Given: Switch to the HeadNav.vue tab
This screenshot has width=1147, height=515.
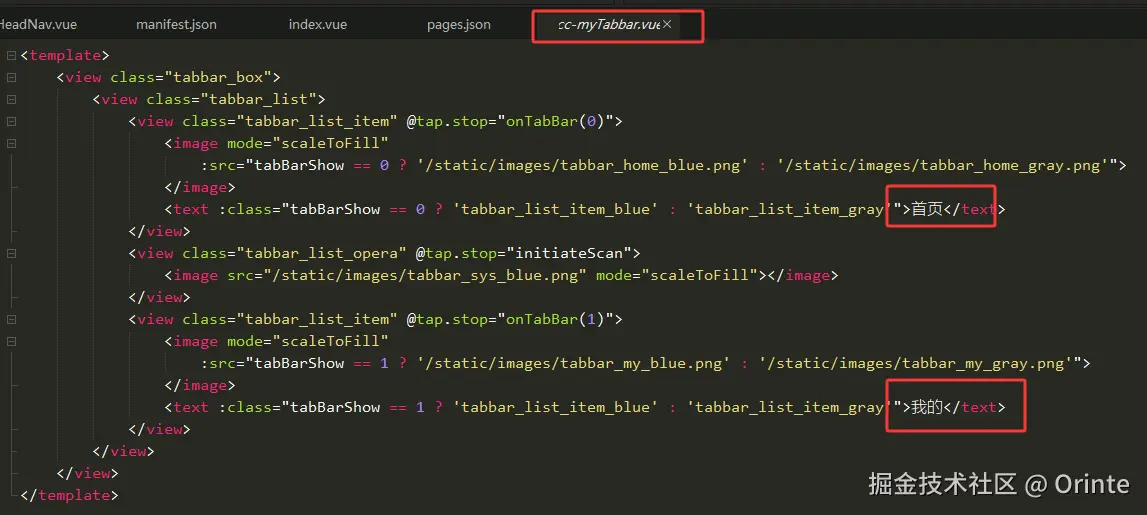Looking at the screenshot, I should (x=37, y=25).
